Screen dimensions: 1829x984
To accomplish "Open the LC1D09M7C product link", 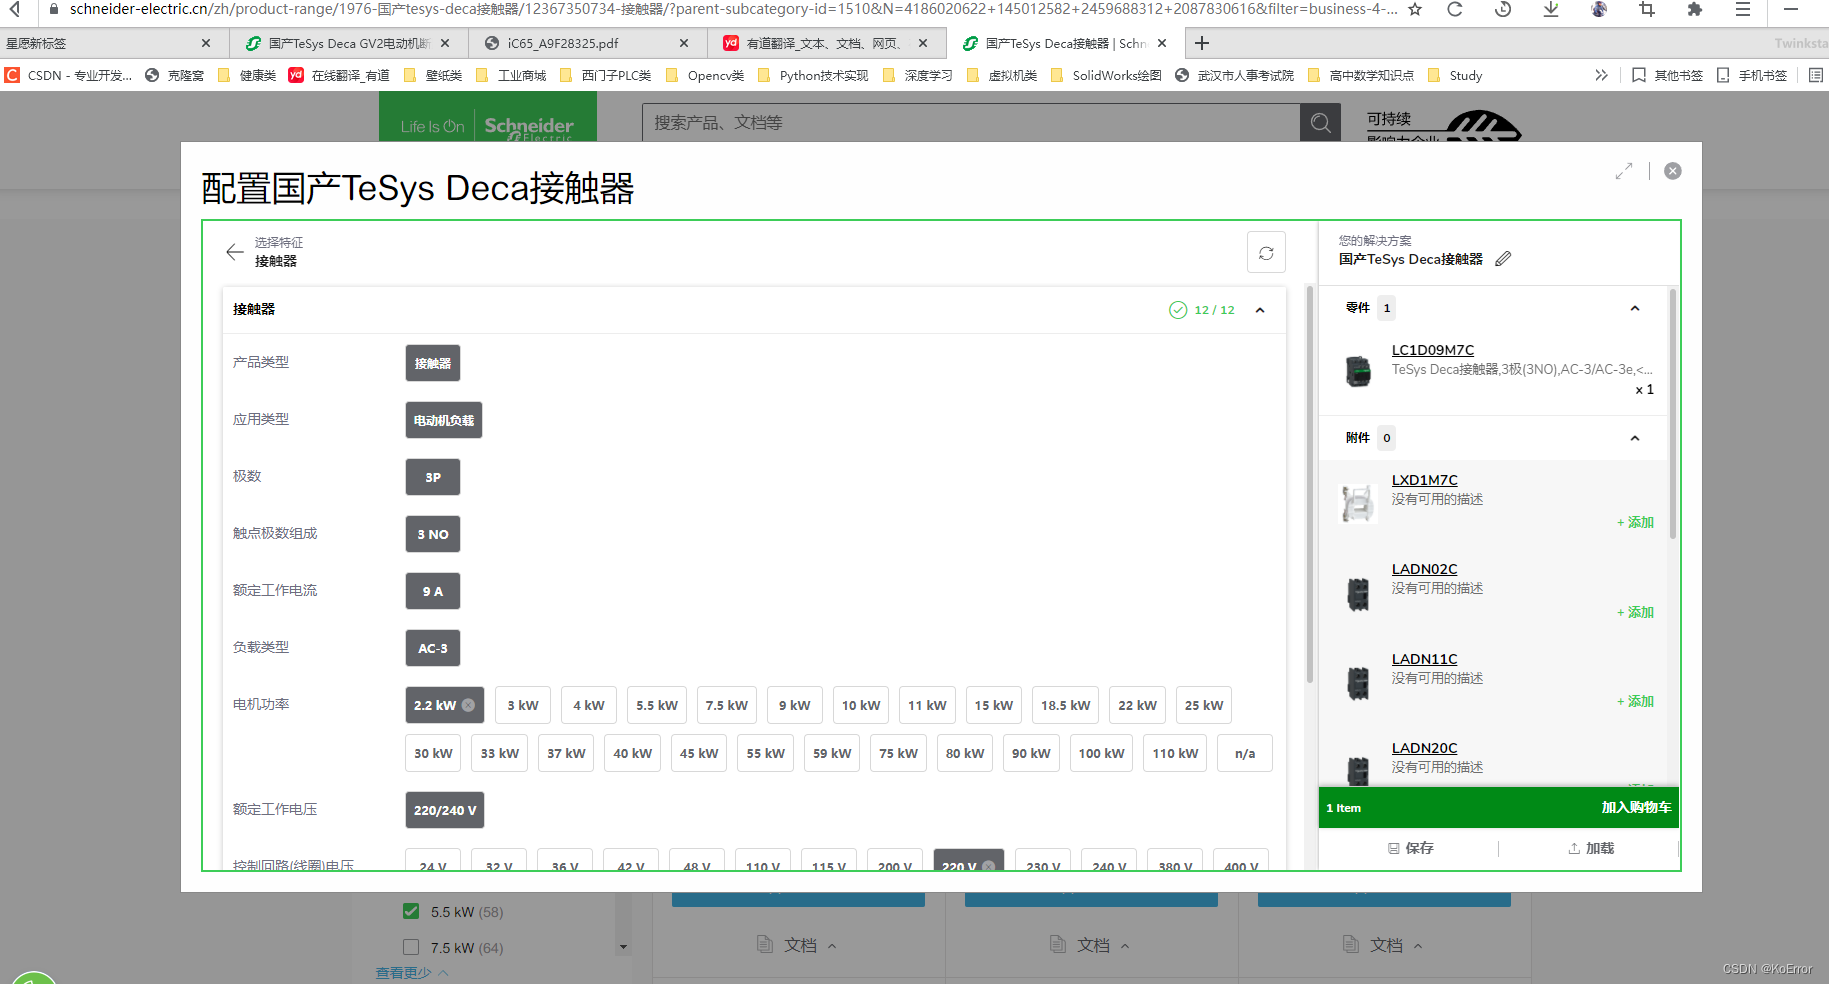I will [1432, 350].
